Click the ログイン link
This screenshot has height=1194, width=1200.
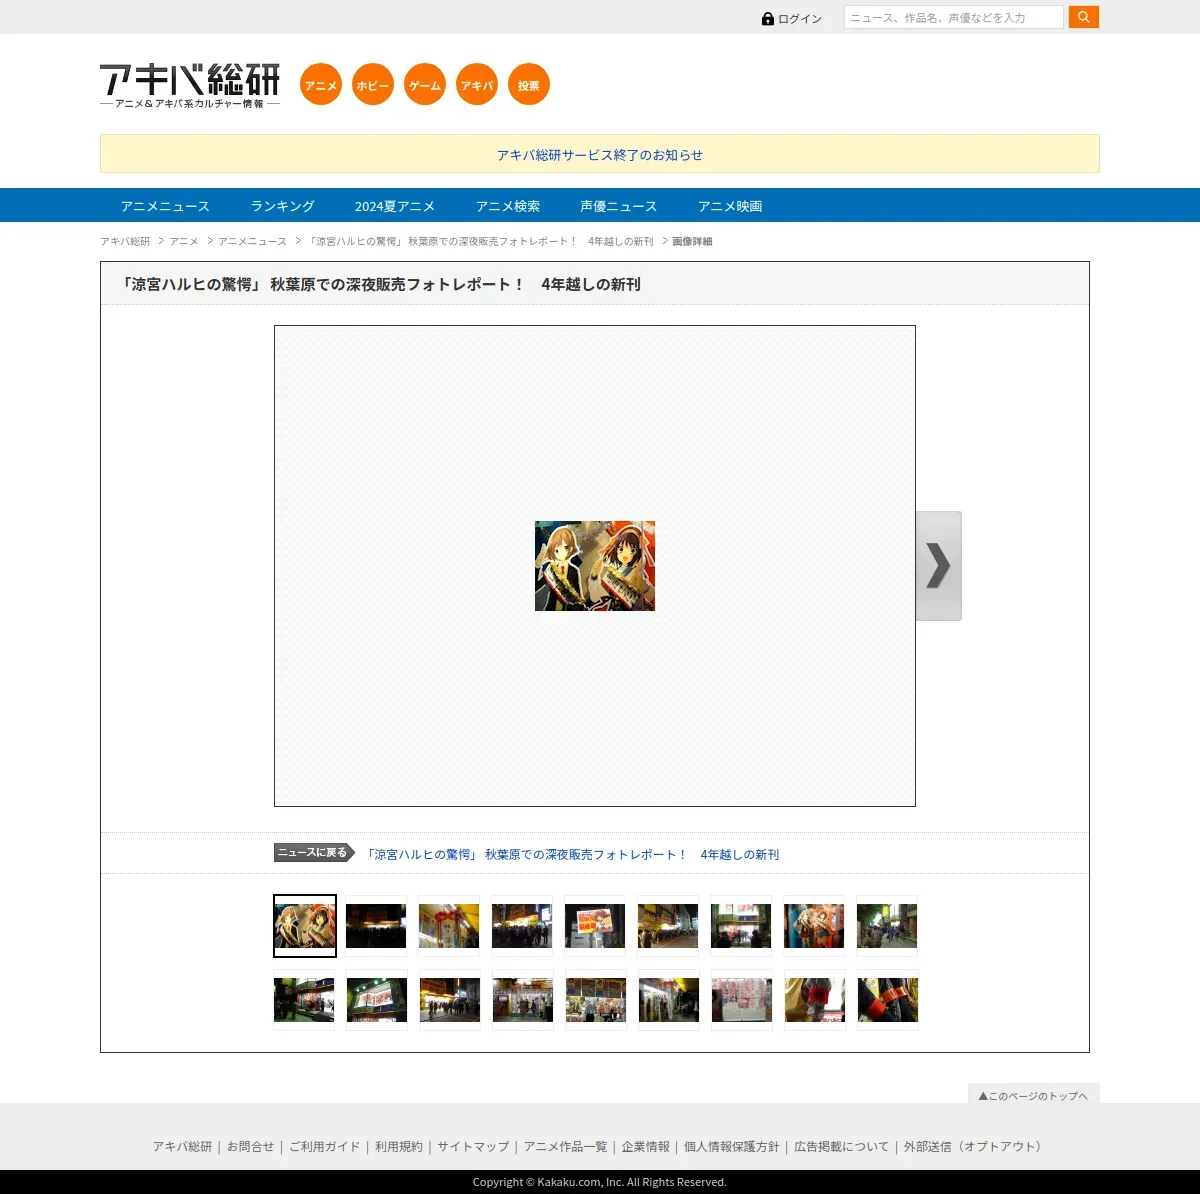coord(800,19)
